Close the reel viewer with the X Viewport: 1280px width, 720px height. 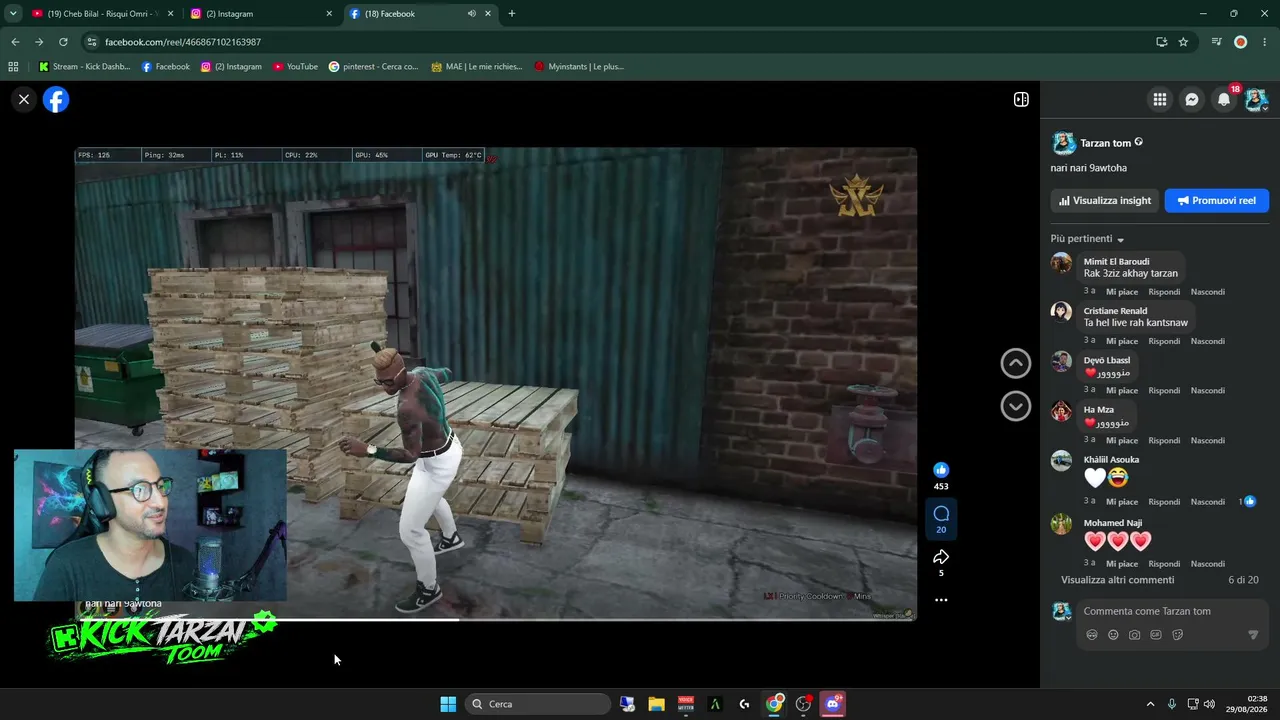coord(24,99)
